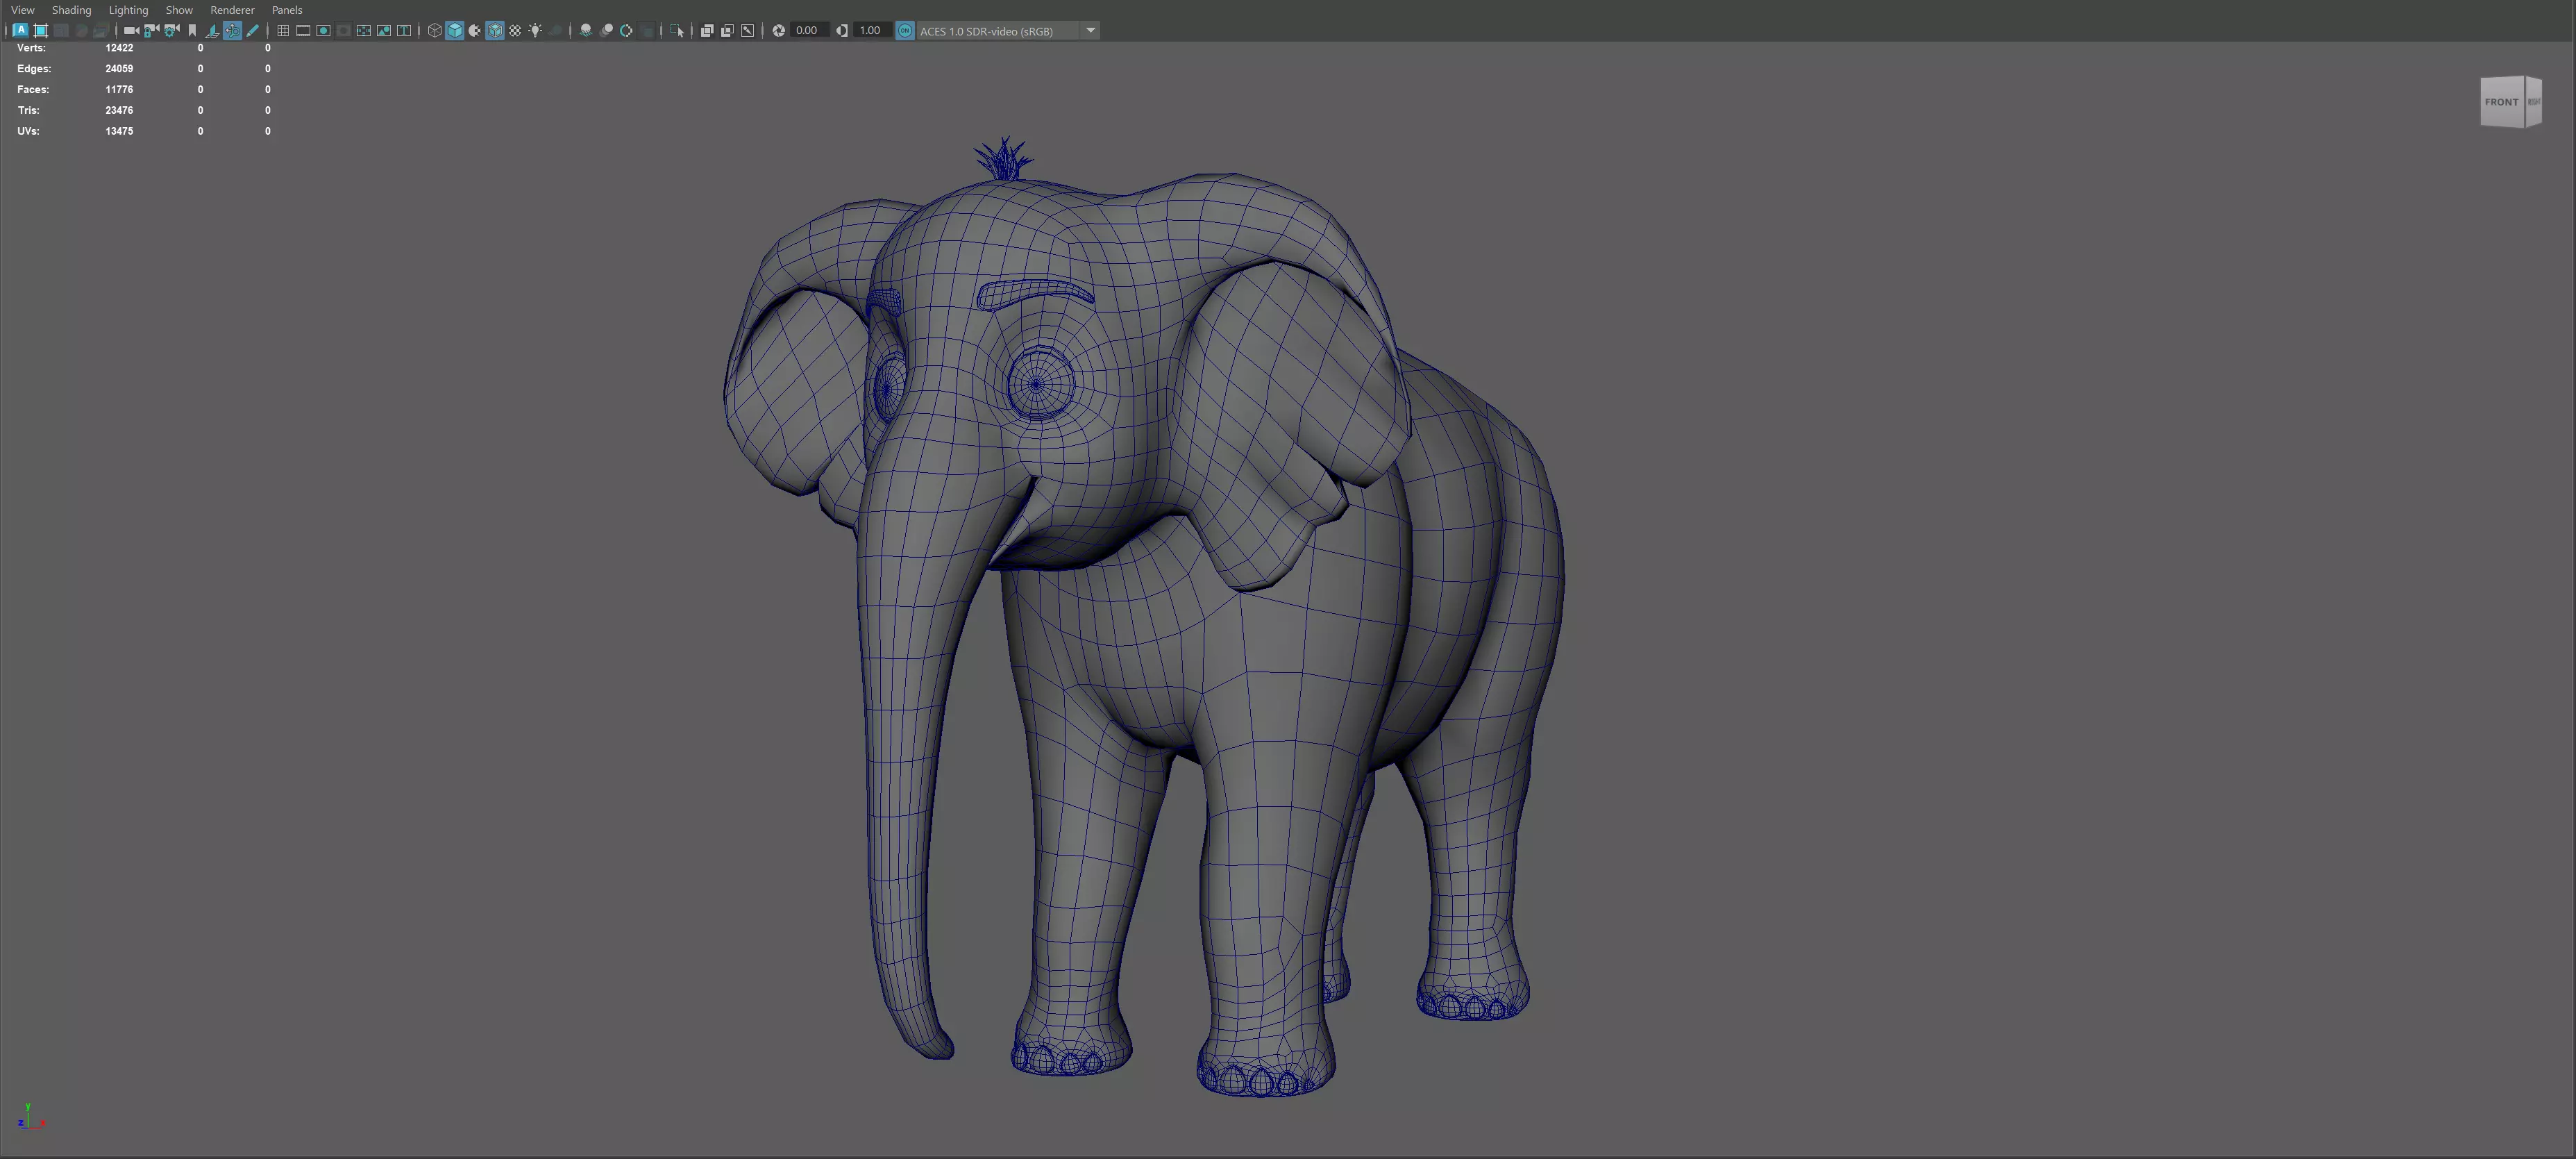Click the Verts count 12422

point(119,48)
